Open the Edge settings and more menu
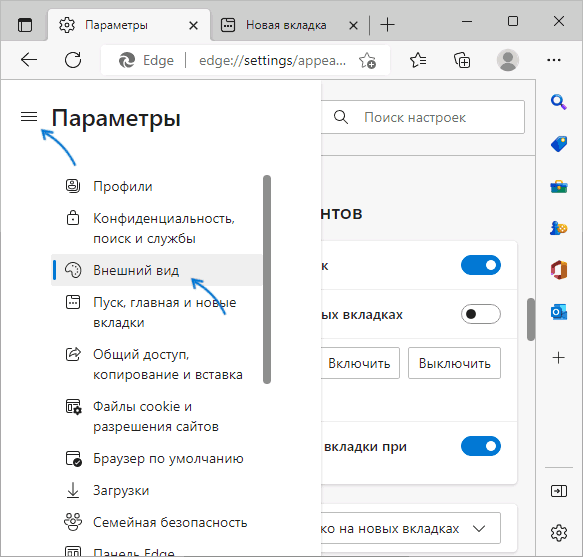This screenshot has width=583, height=557. pyautogui.click(x=554, y=60)
